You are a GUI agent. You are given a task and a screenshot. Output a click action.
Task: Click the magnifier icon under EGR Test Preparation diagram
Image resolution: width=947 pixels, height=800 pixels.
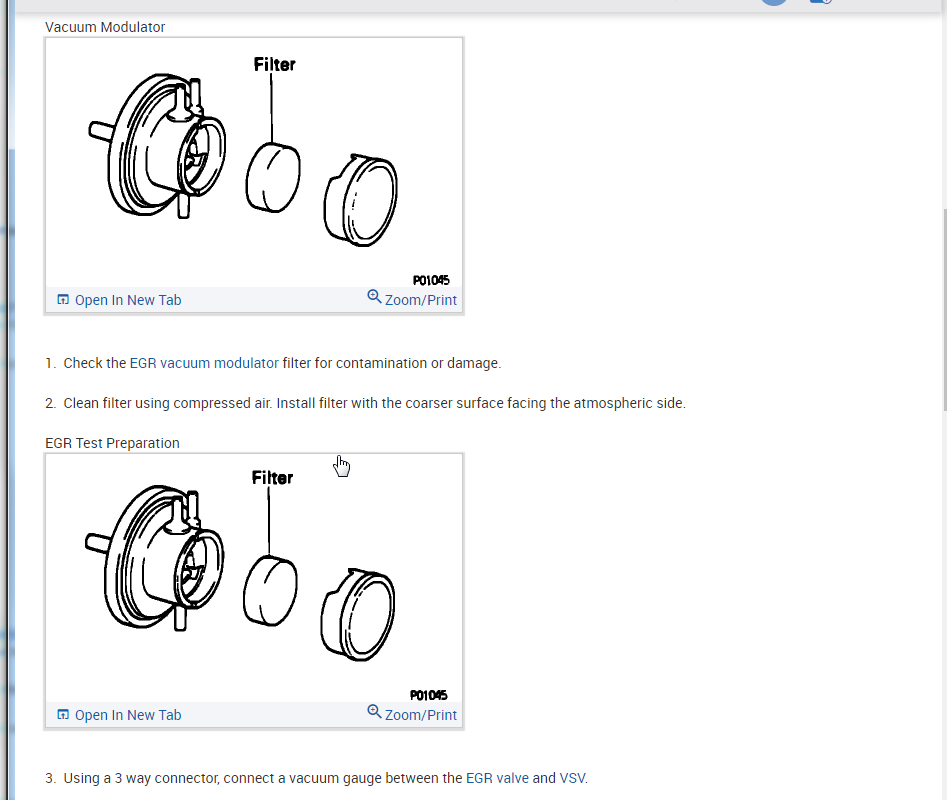pyautogui.click(x=374, y=711)
